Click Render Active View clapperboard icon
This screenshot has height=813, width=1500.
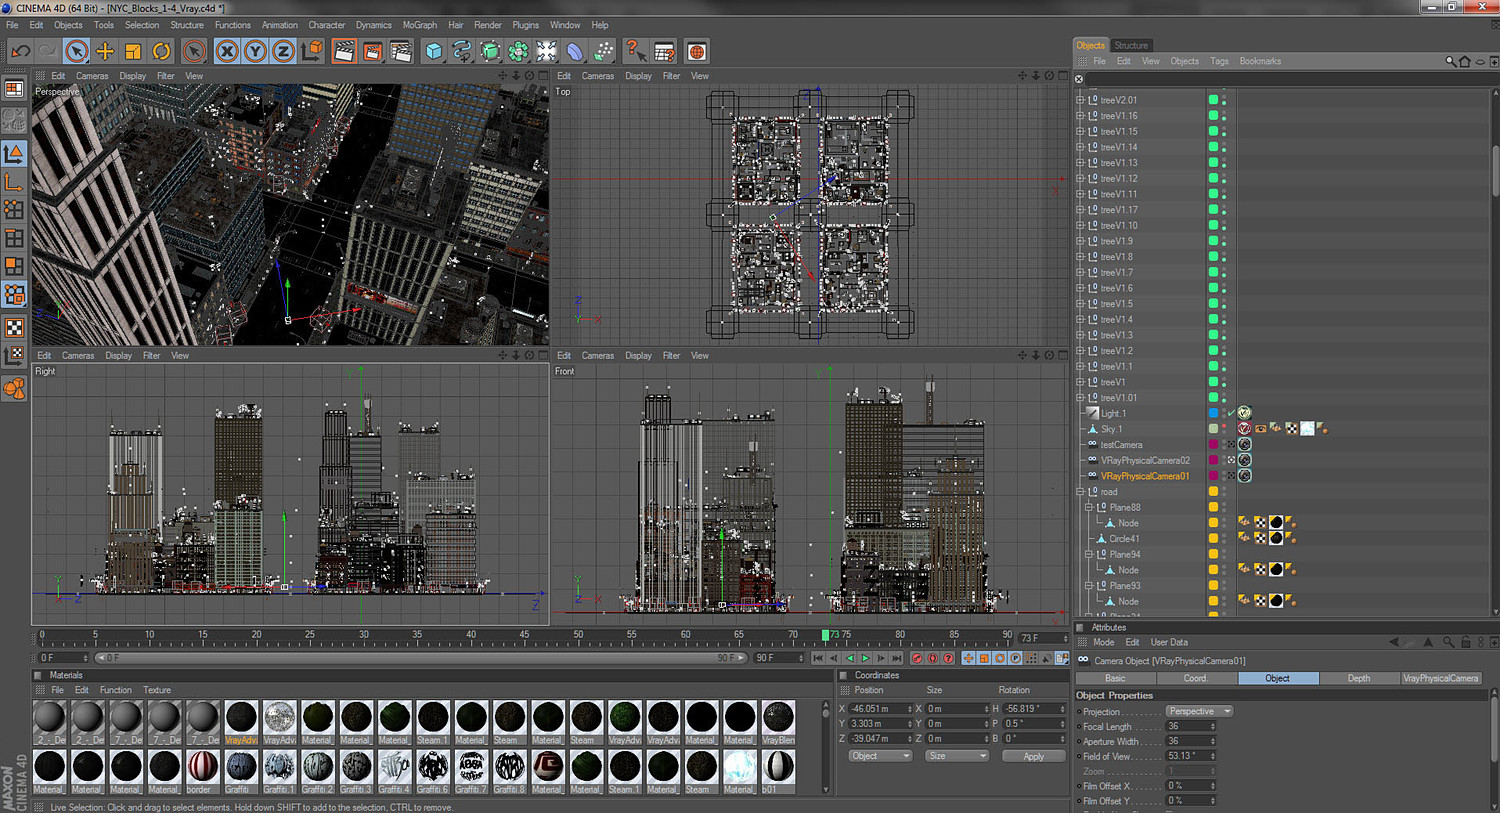click(343, 51)
